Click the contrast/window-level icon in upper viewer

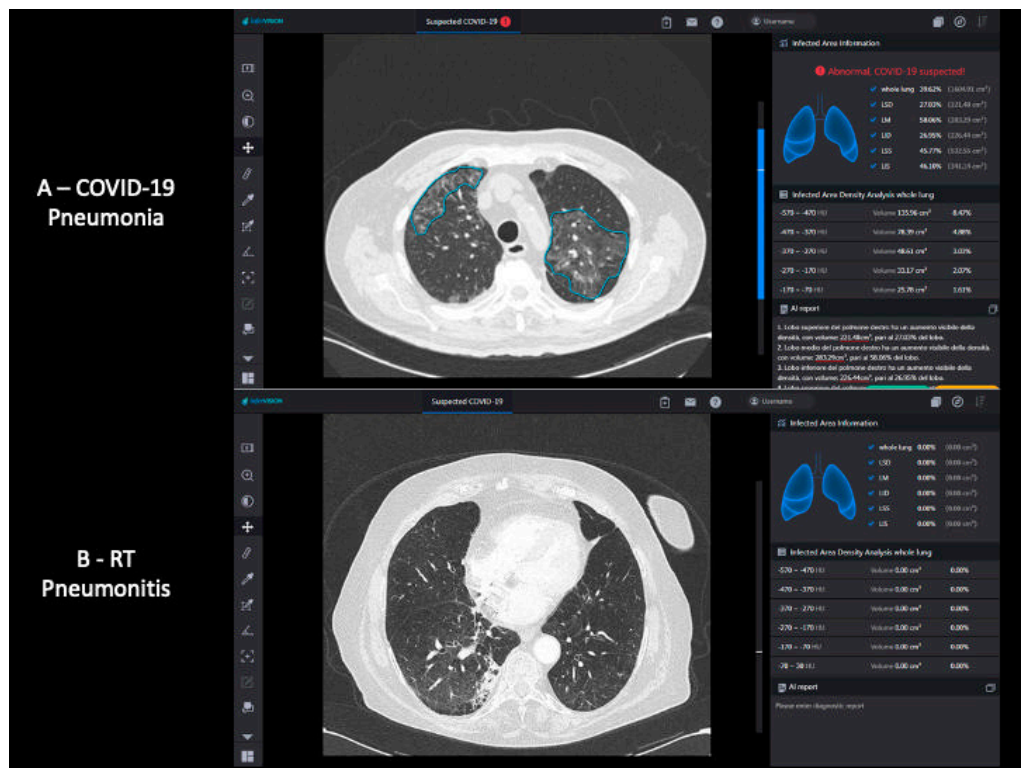click(x=248, y=122)
